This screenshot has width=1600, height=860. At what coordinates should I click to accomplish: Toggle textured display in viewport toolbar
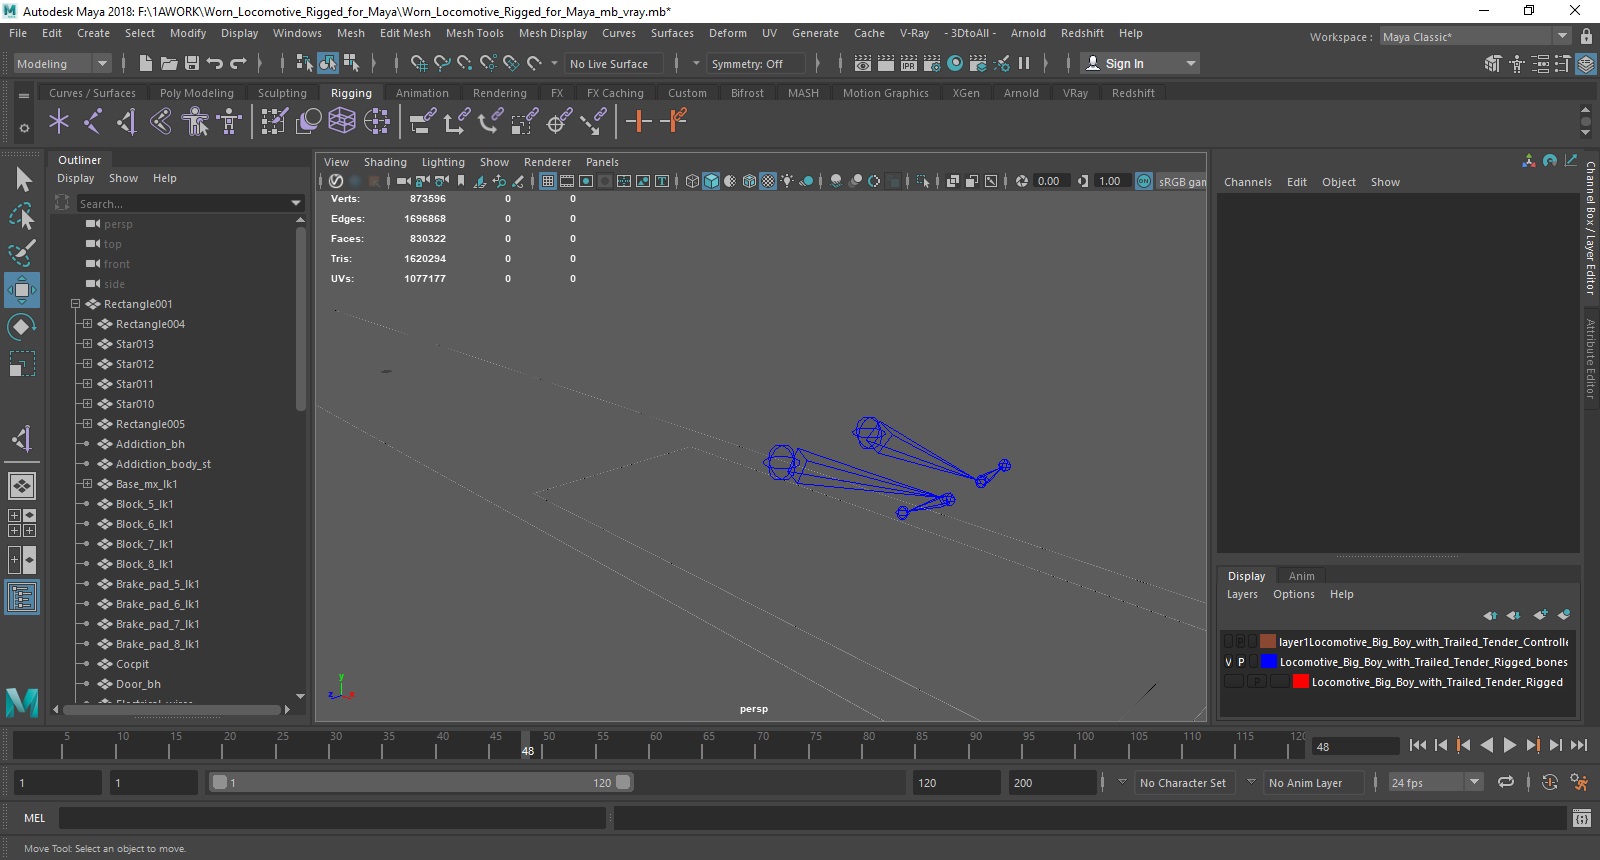[x=767, y=181]
